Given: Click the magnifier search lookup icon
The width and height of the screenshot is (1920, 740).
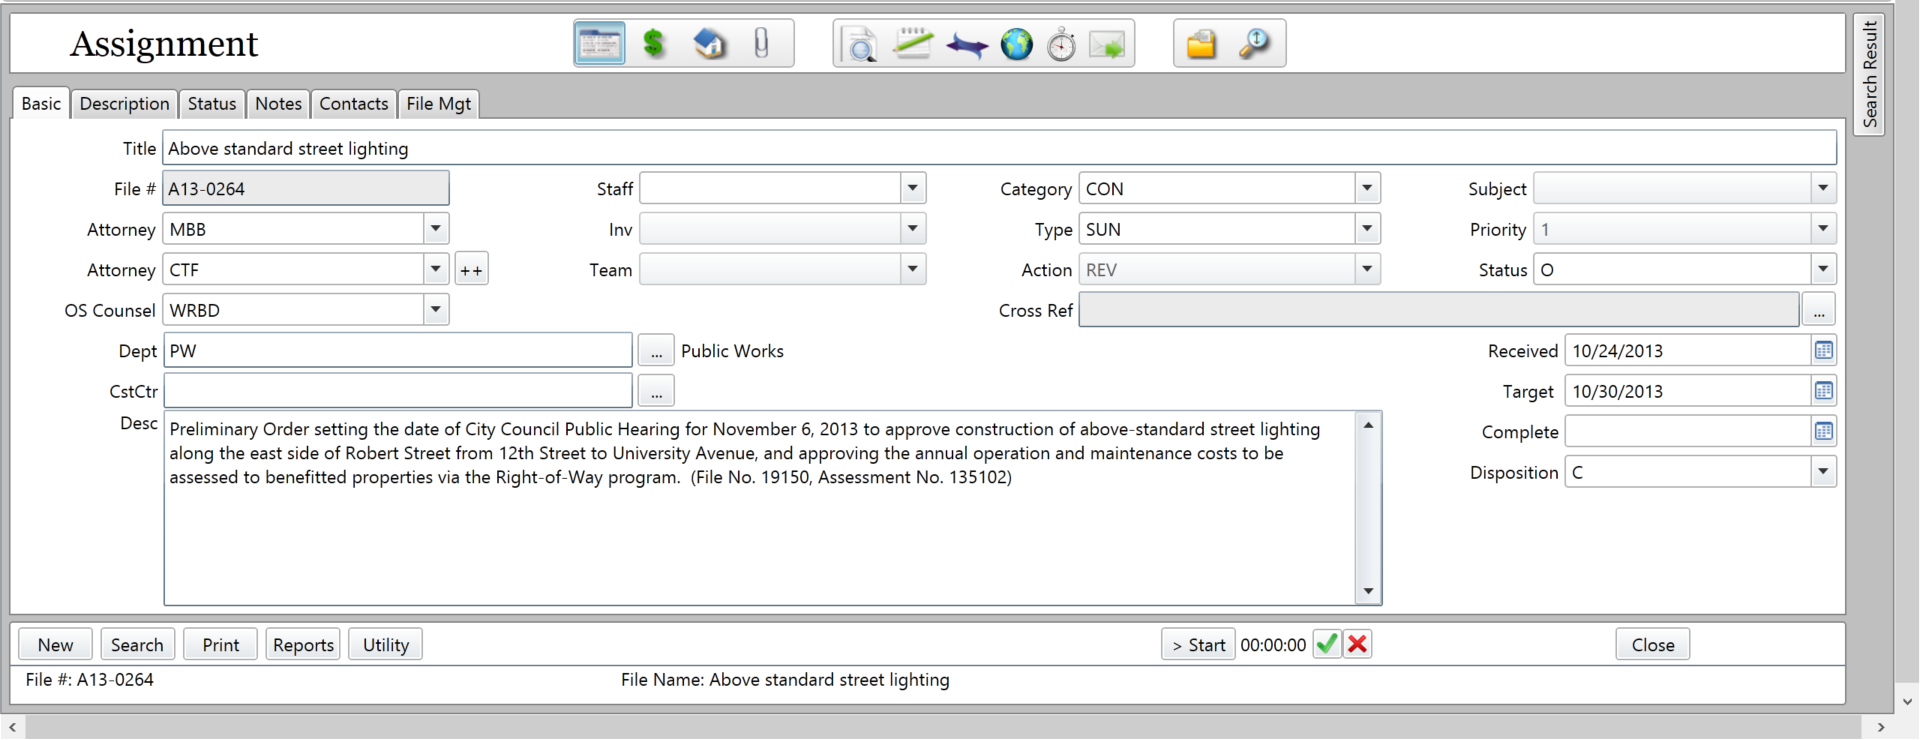Looking at the screenshot, I should click(1254, 44).
